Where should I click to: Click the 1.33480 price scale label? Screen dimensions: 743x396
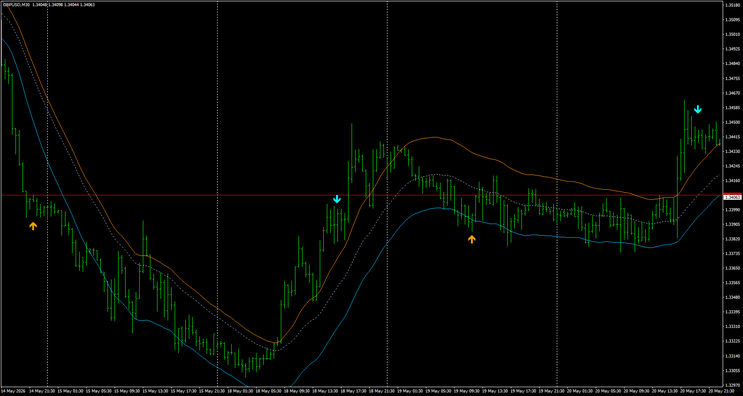coord(732,297)
